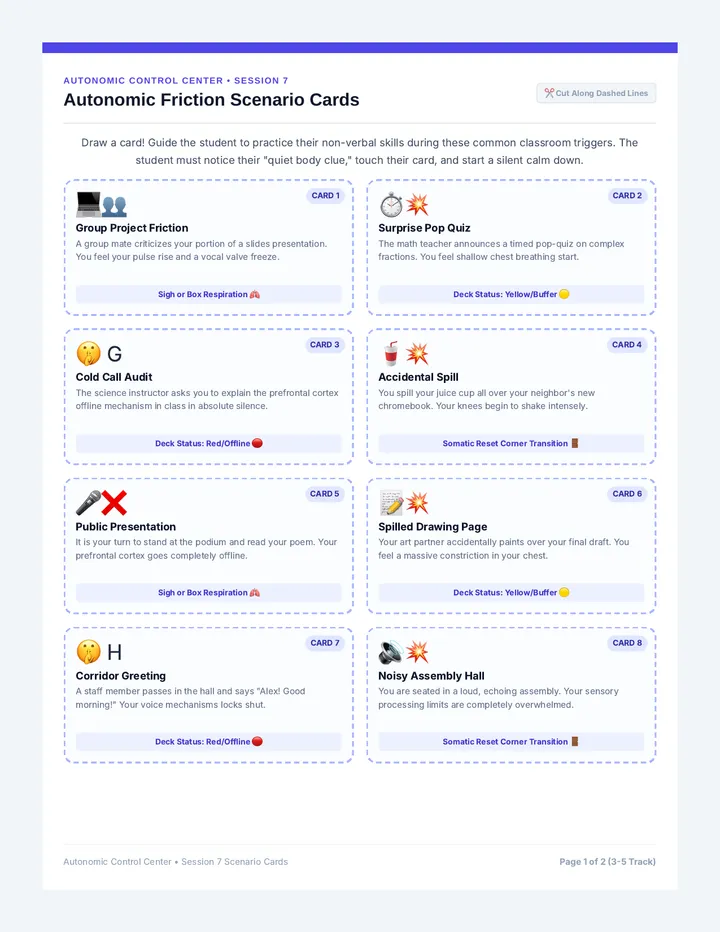Click the Cut Along Dashed Lines button
Viewport: 720px width, 932px height.
pyautogui.click(x=596, y=93)
